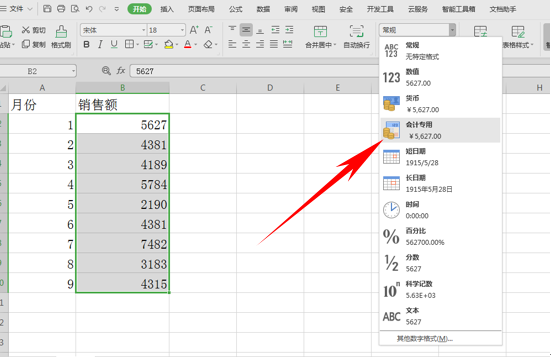
Task: Choose 短日期 short date format
Action: pos(441,157)
